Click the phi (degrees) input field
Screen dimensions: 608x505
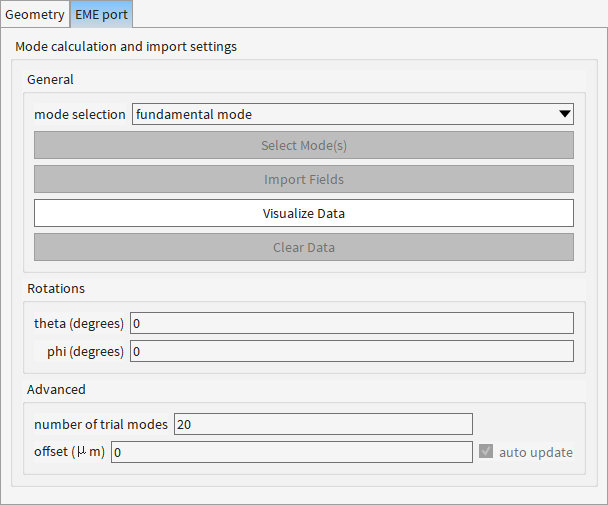(352, 351)
